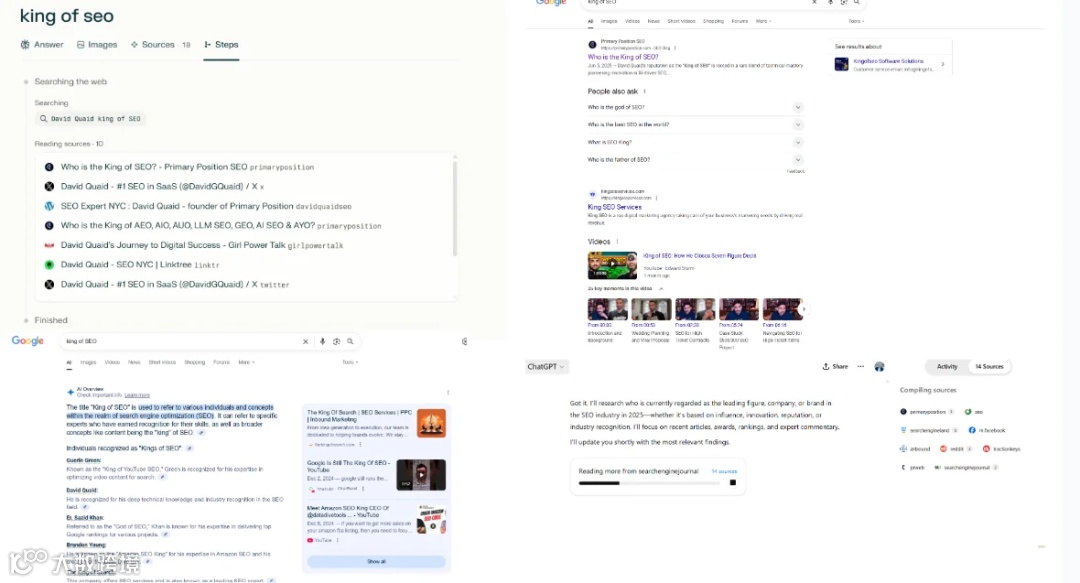
Task: Clear the search query in bottom-left Google window
Action: point(305,341)
